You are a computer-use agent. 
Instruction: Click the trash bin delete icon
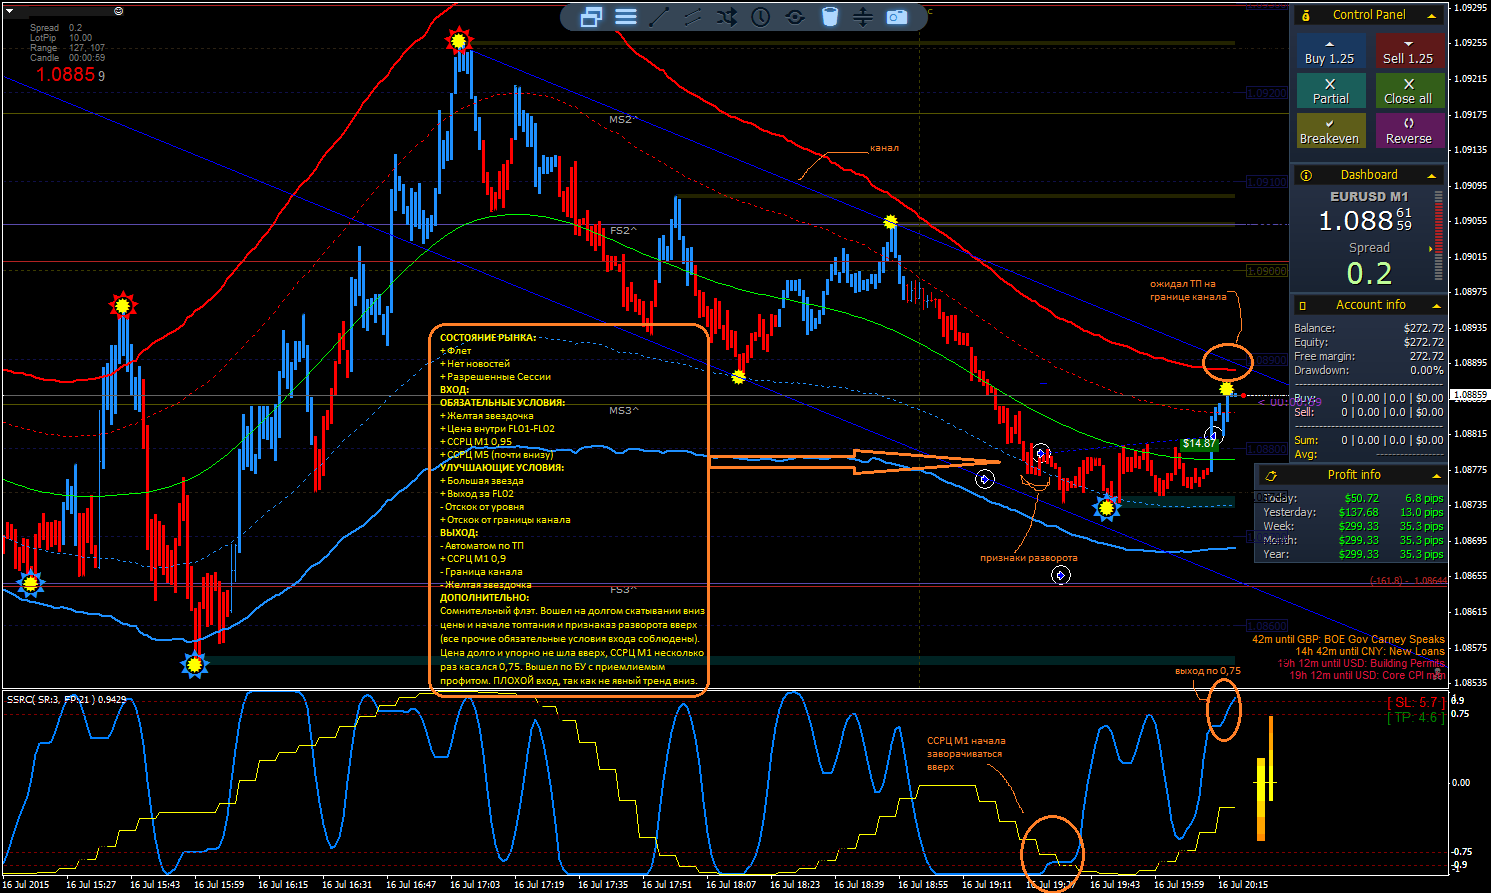(x=829, y=16)
